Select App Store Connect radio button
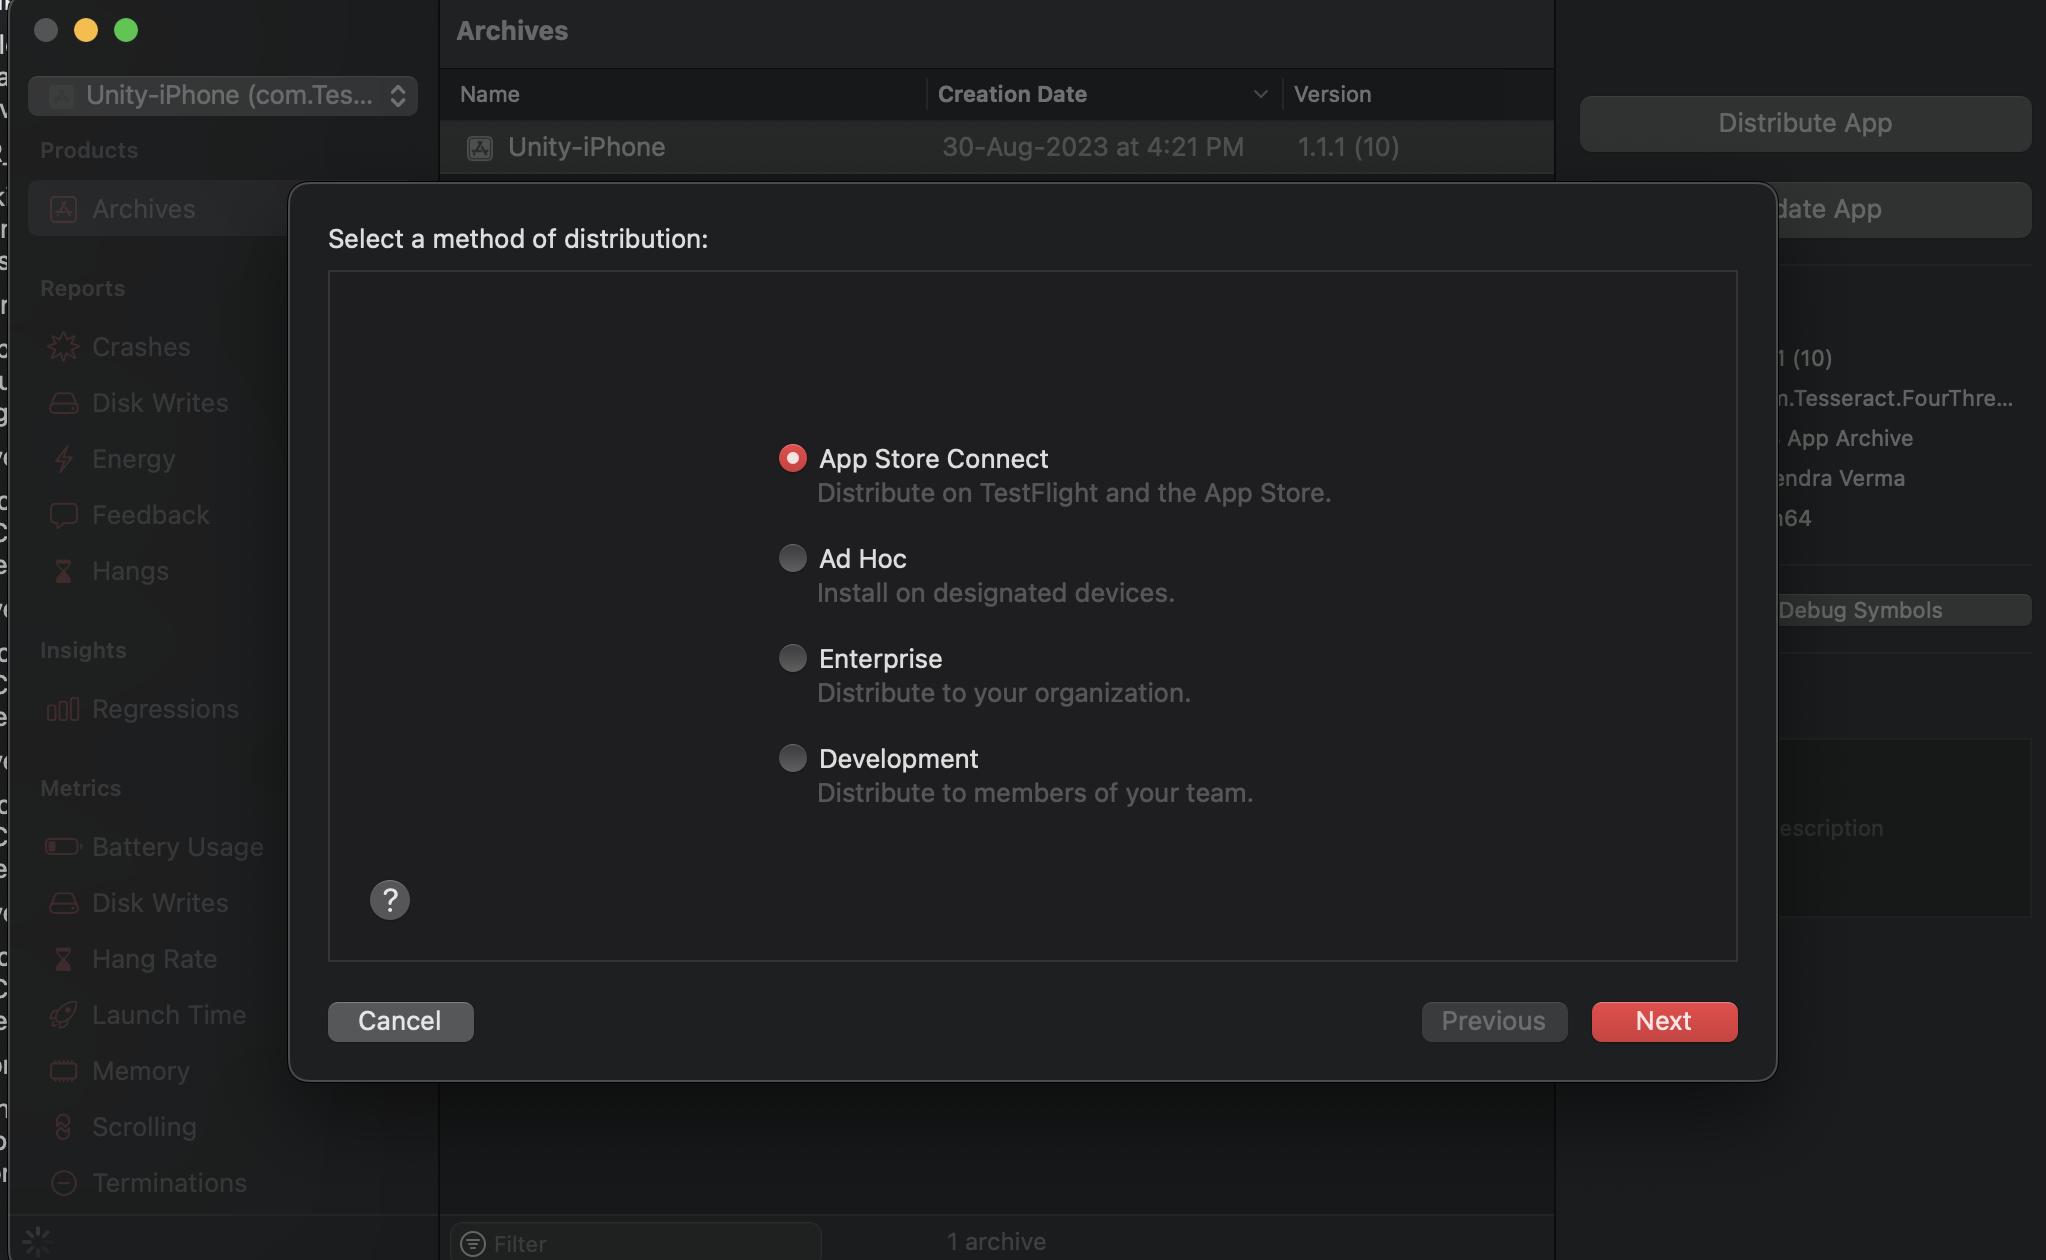The height and width of the screenshot is (1260, 2046). (x=793, y=458)
